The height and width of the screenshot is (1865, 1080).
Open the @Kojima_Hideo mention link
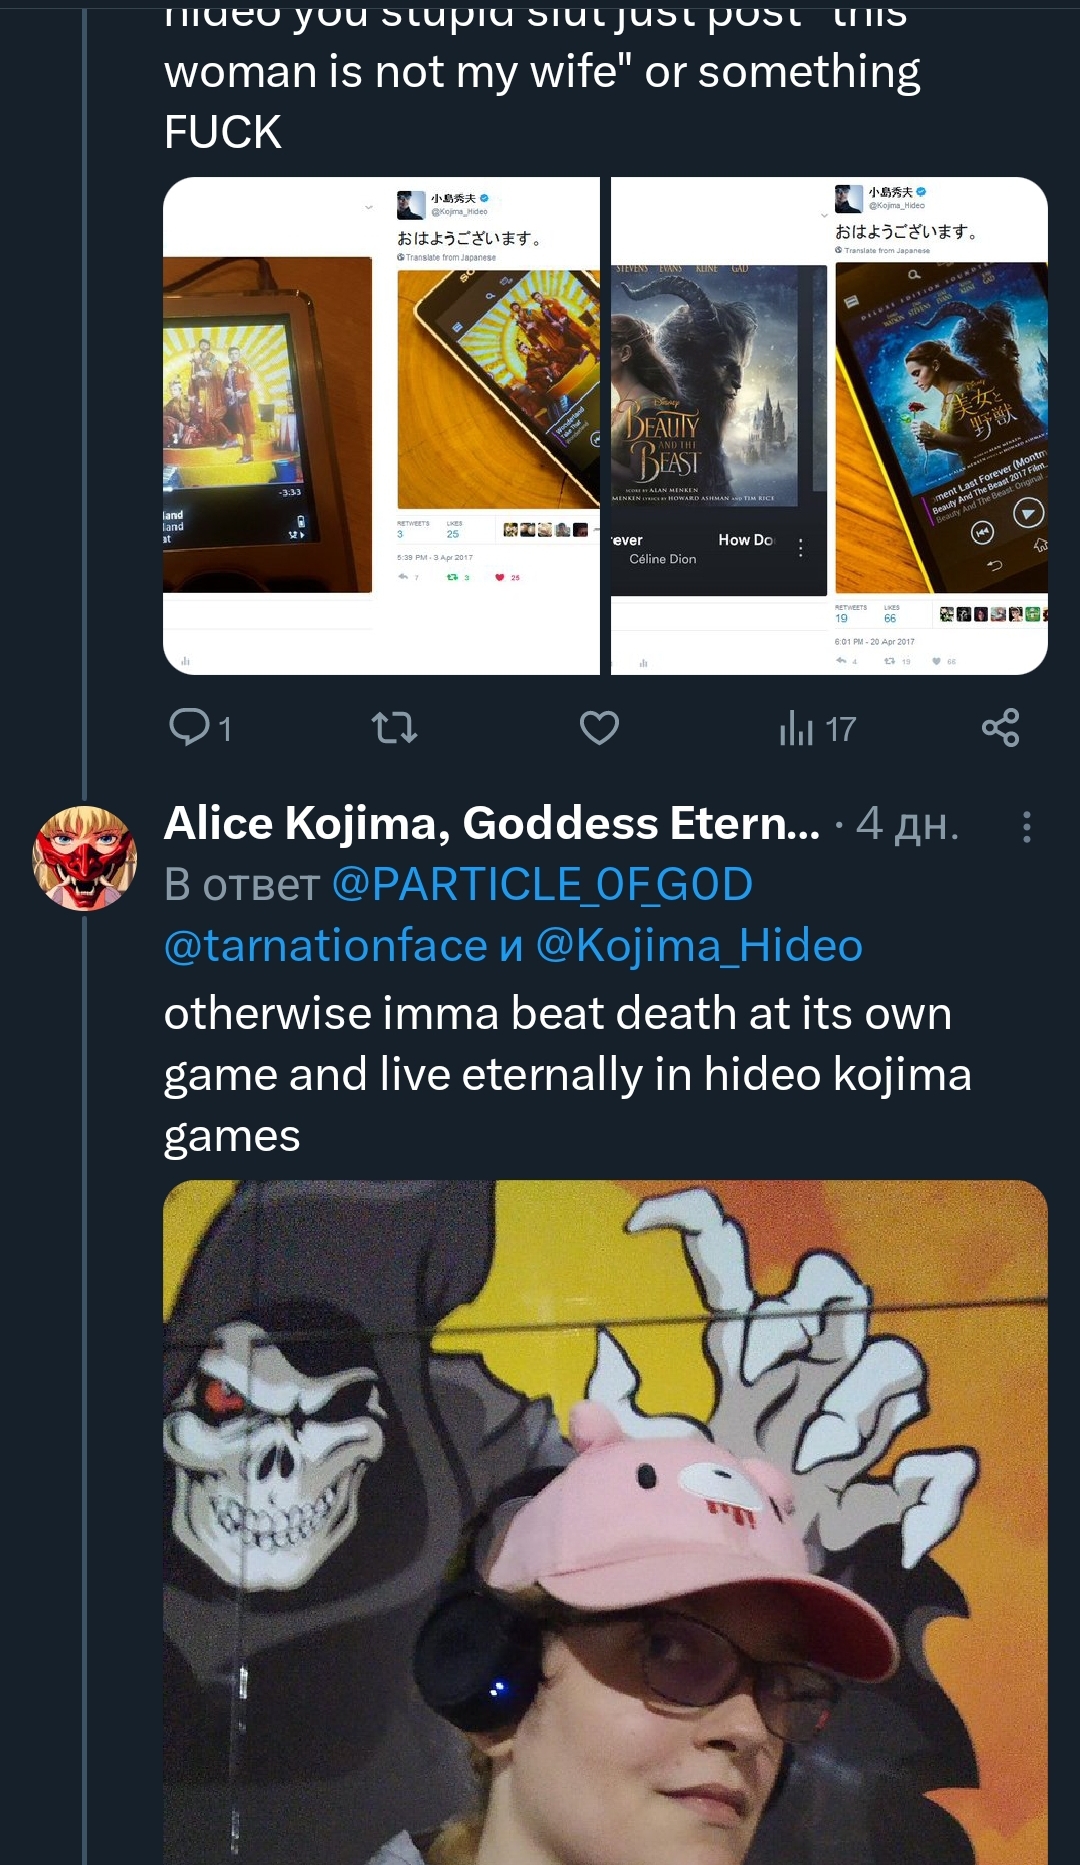pos(699,946)
